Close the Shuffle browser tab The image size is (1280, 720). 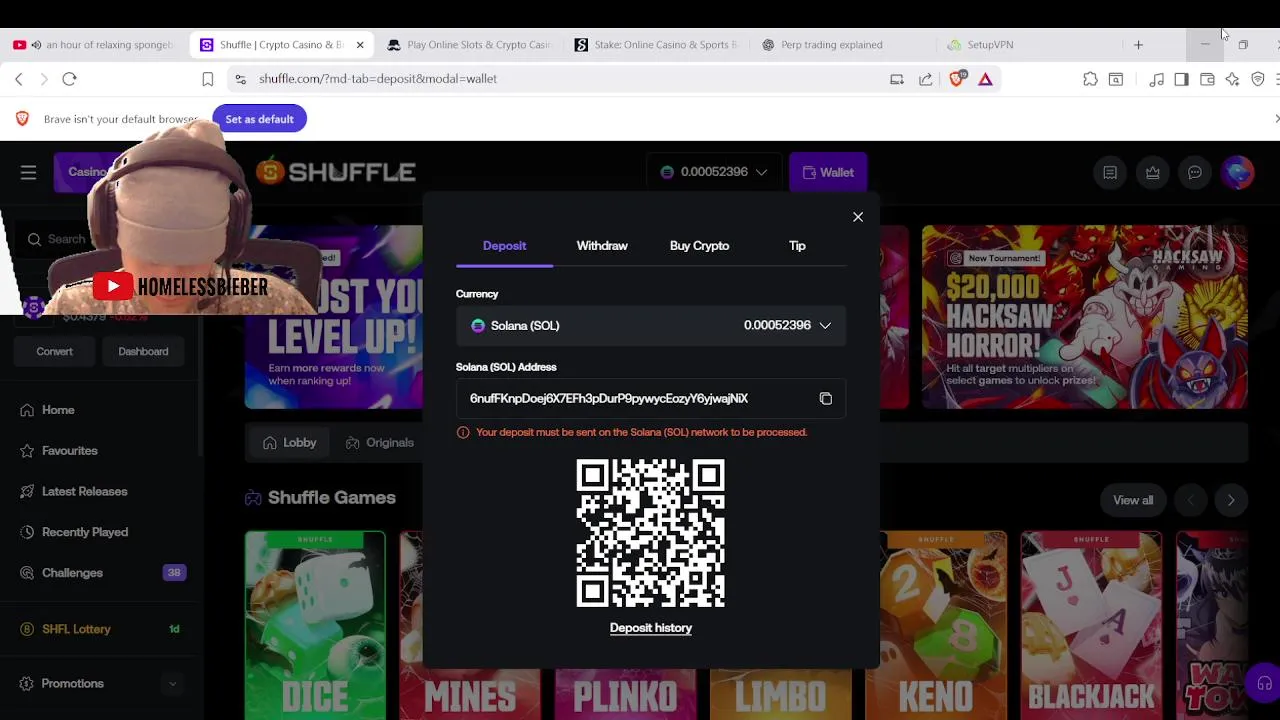point(360,45)
